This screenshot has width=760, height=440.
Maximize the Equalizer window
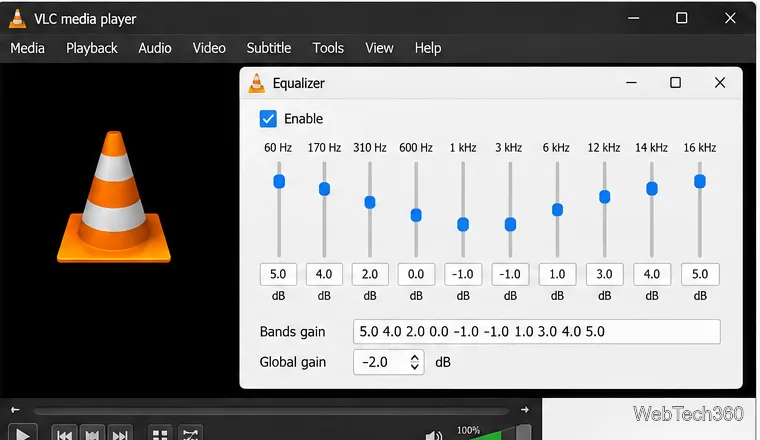point(675,83)
